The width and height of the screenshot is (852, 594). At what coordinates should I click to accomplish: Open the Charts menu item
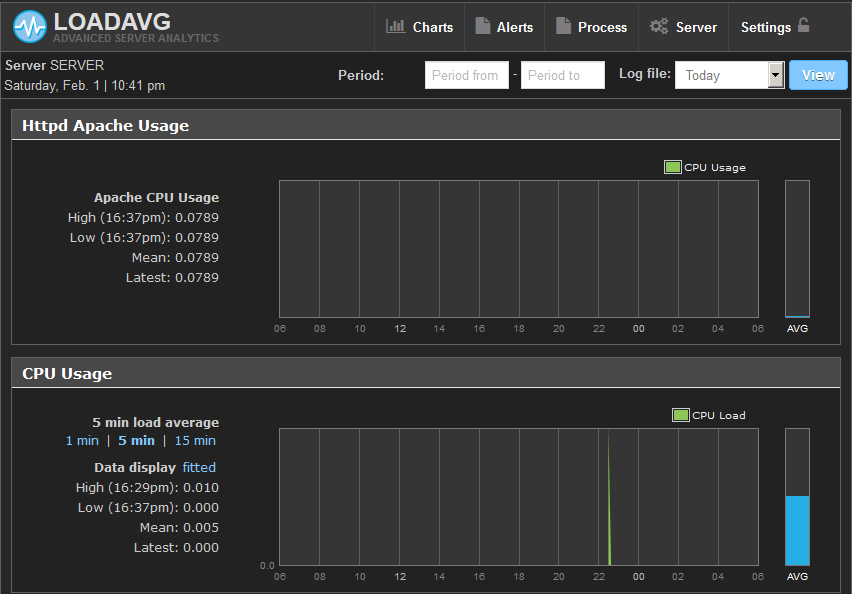(x=432, y=27)
